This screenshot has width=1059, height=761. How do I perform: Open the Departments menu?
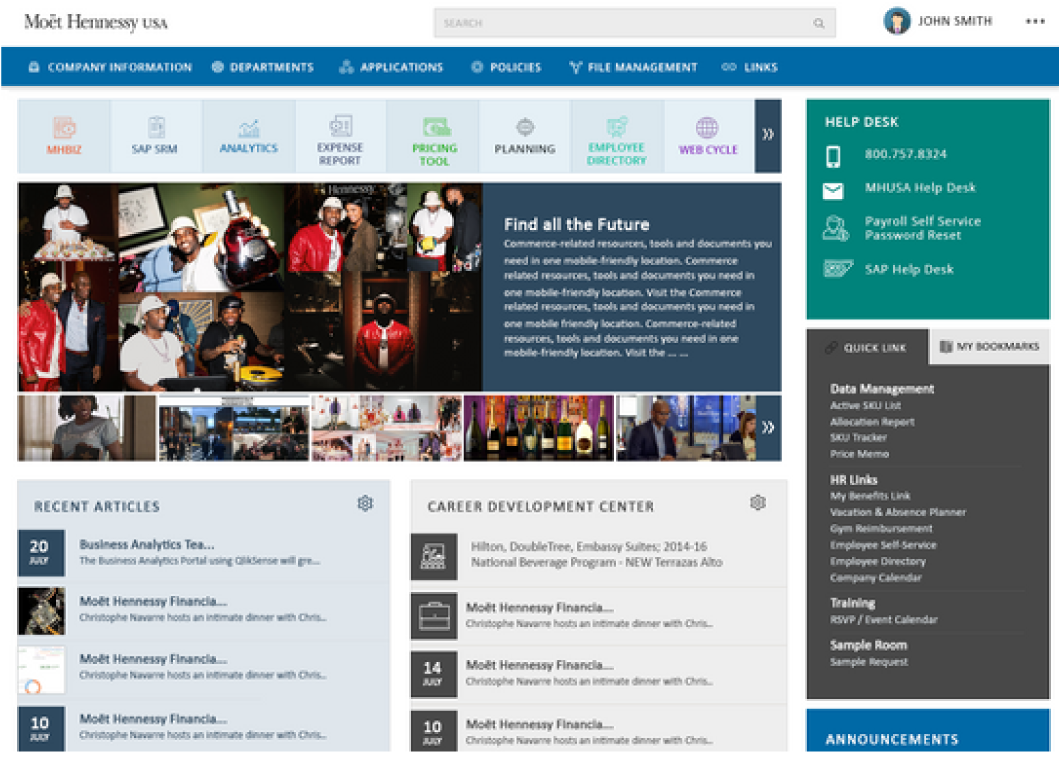click(263, 68)
